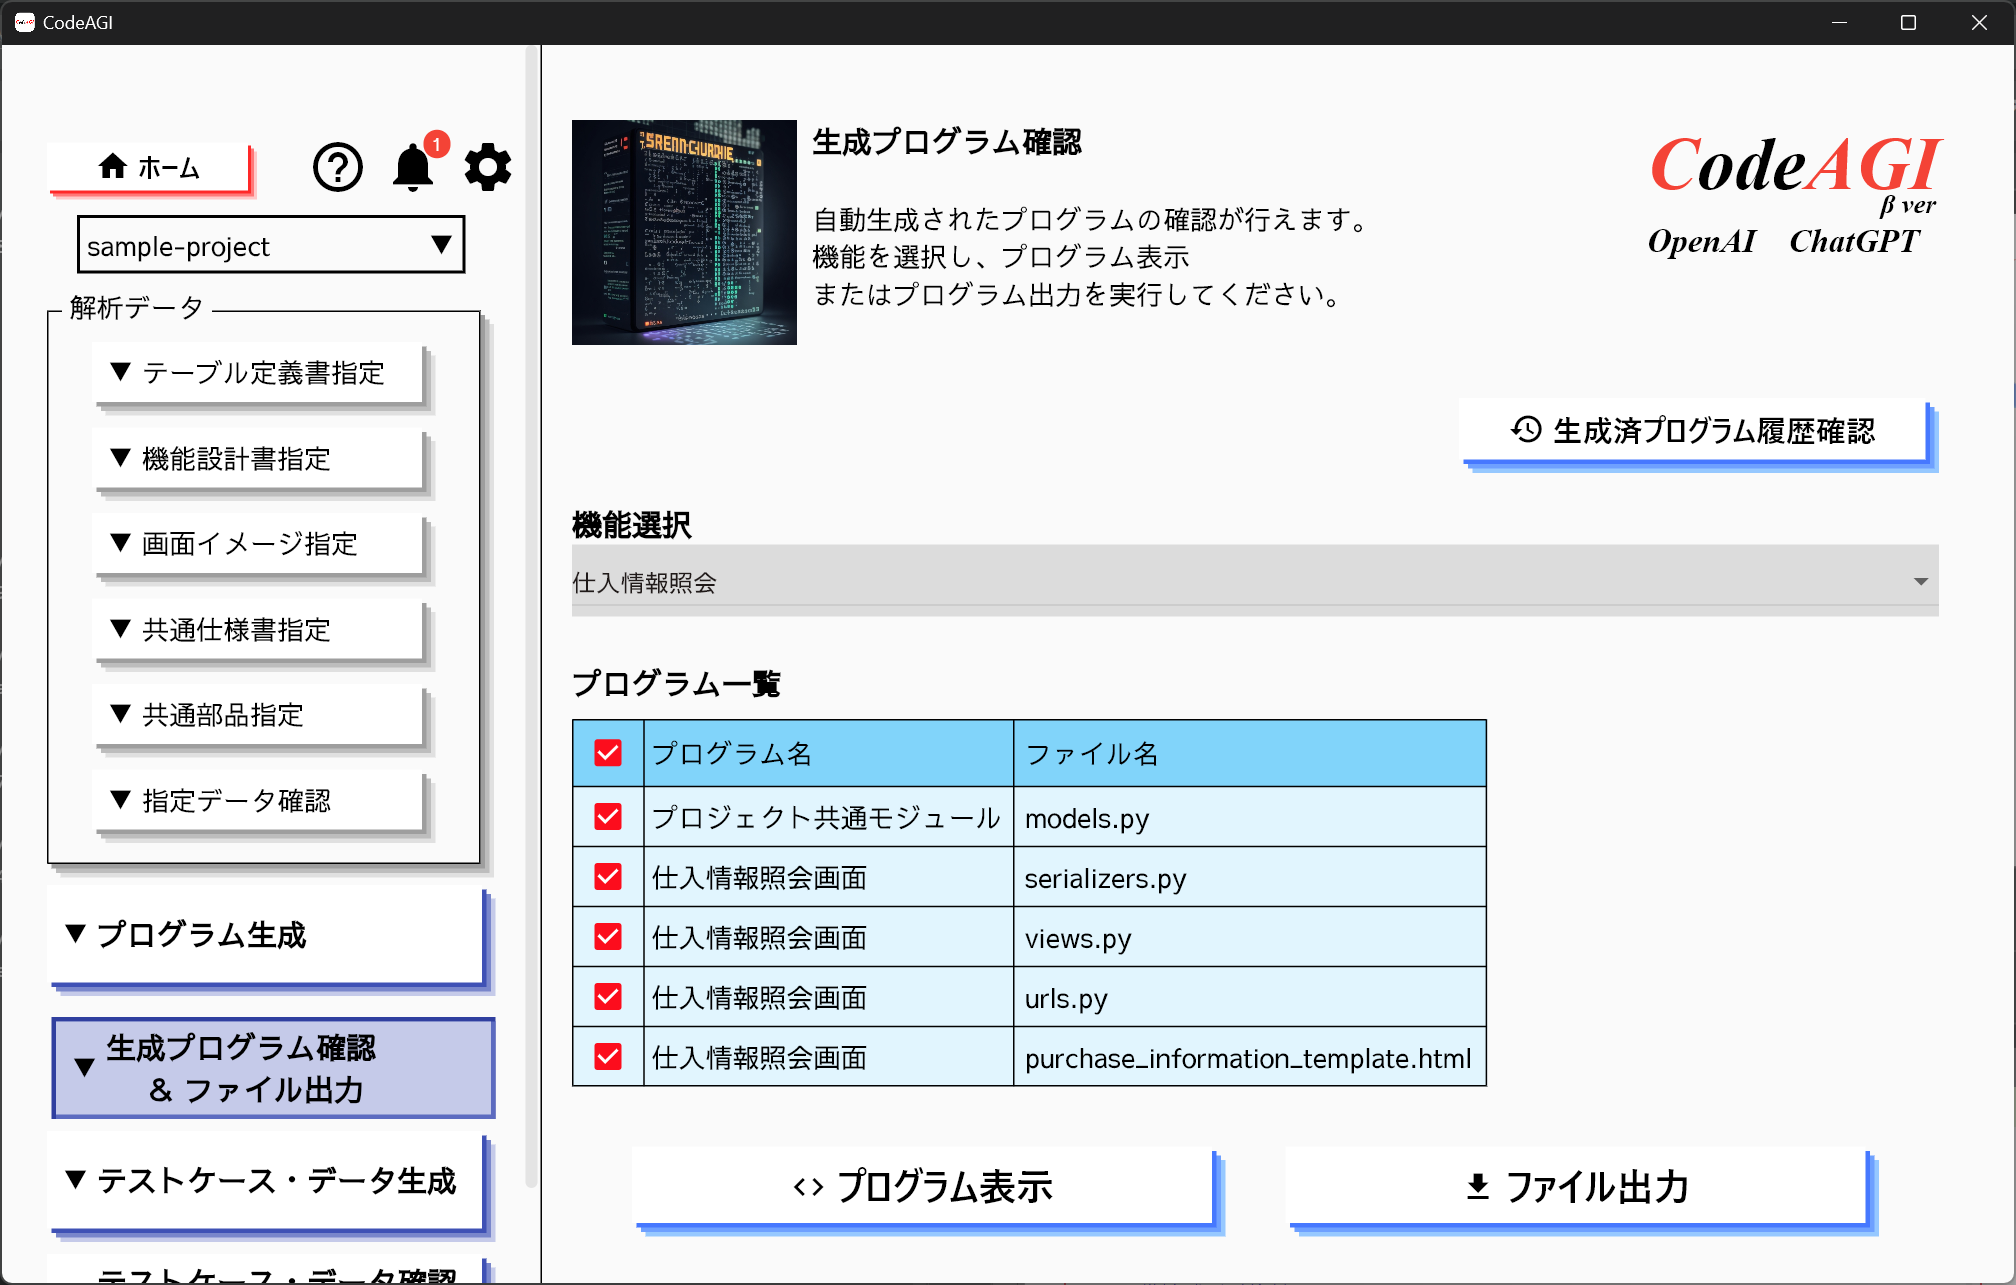This screenshot has width=2016, height=1285.
Task: Open the 機能選択 dropdown showing 仕入情報照会
Action: [x=1254, y=582]
